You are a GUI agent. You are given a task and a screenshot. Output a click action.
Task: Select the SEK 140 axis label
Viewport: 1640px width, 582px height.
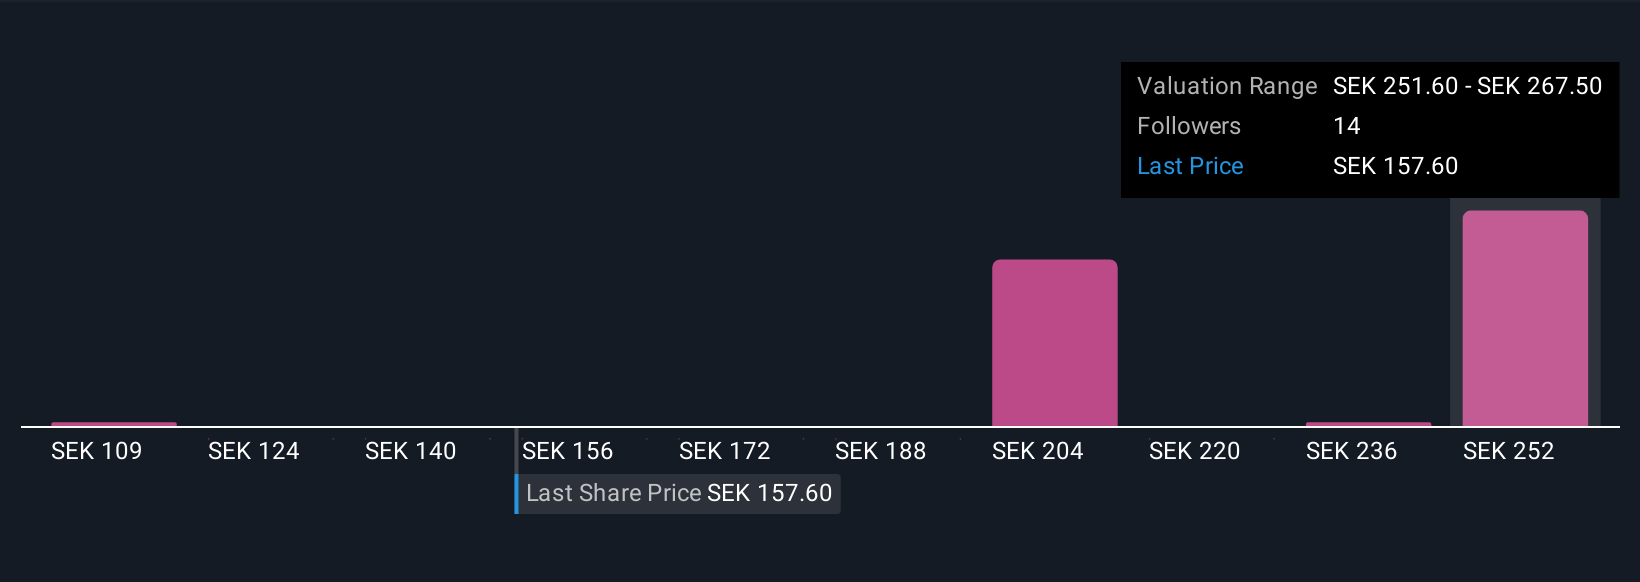pyautogui.click(x=411, y=451)
